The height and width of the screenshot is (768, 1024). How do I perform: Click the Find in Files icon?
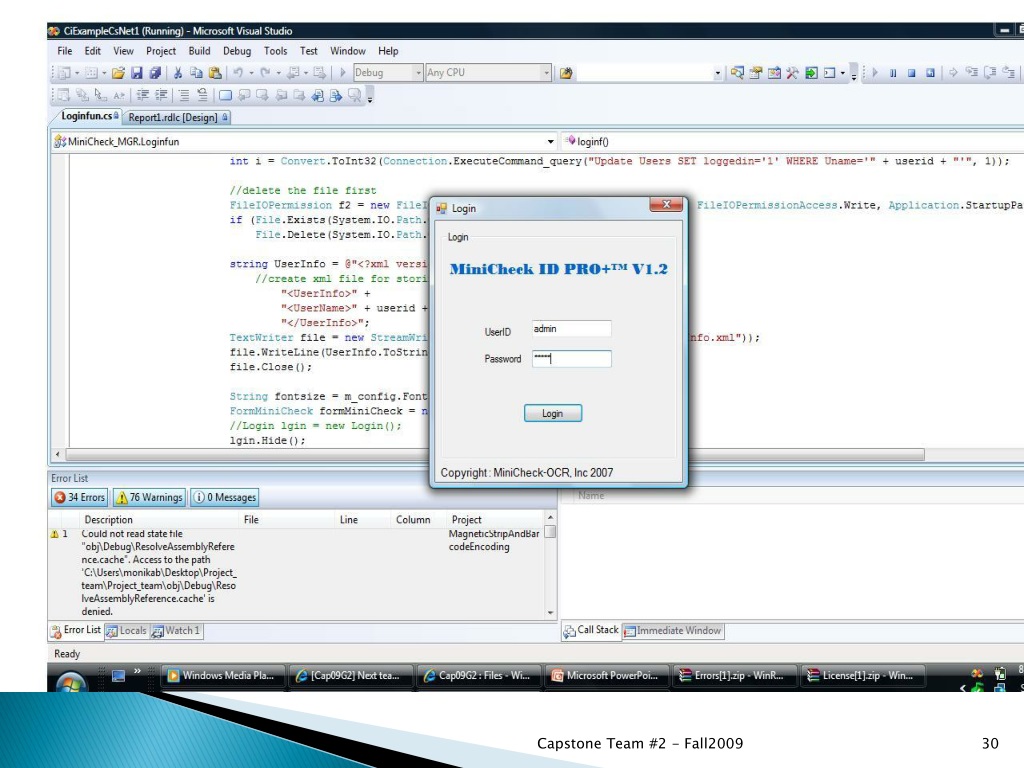(566, 73)
